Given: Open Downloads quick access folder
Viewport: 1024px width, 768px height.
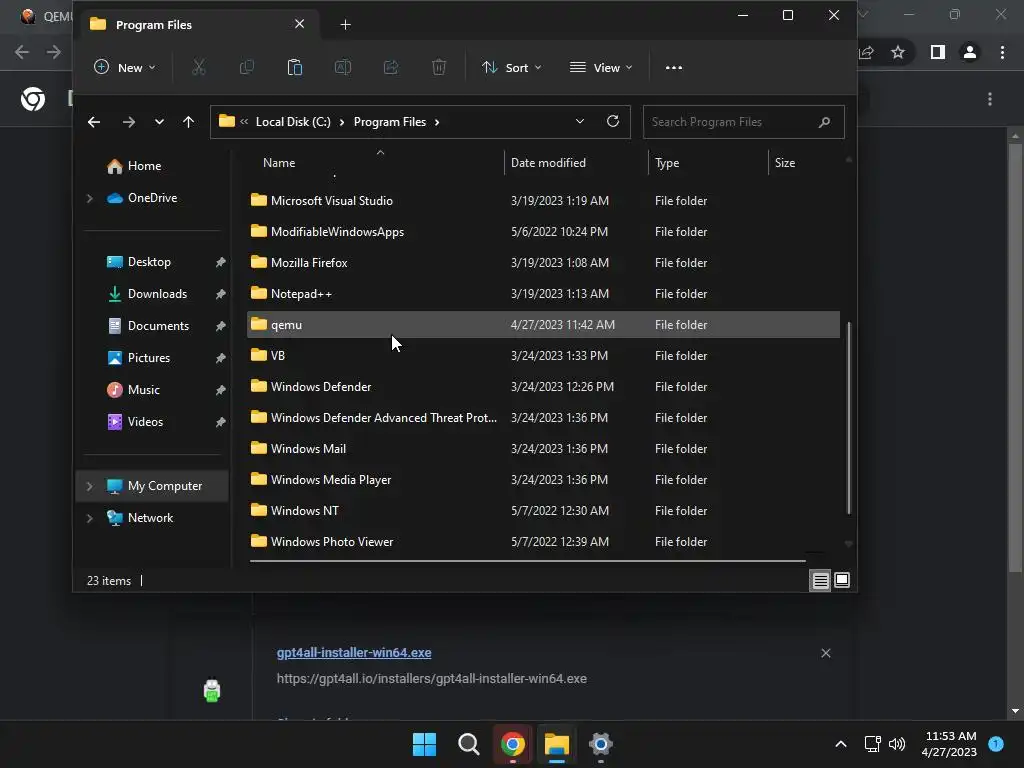Looking at the screenshot, I should tap(148, 294).
